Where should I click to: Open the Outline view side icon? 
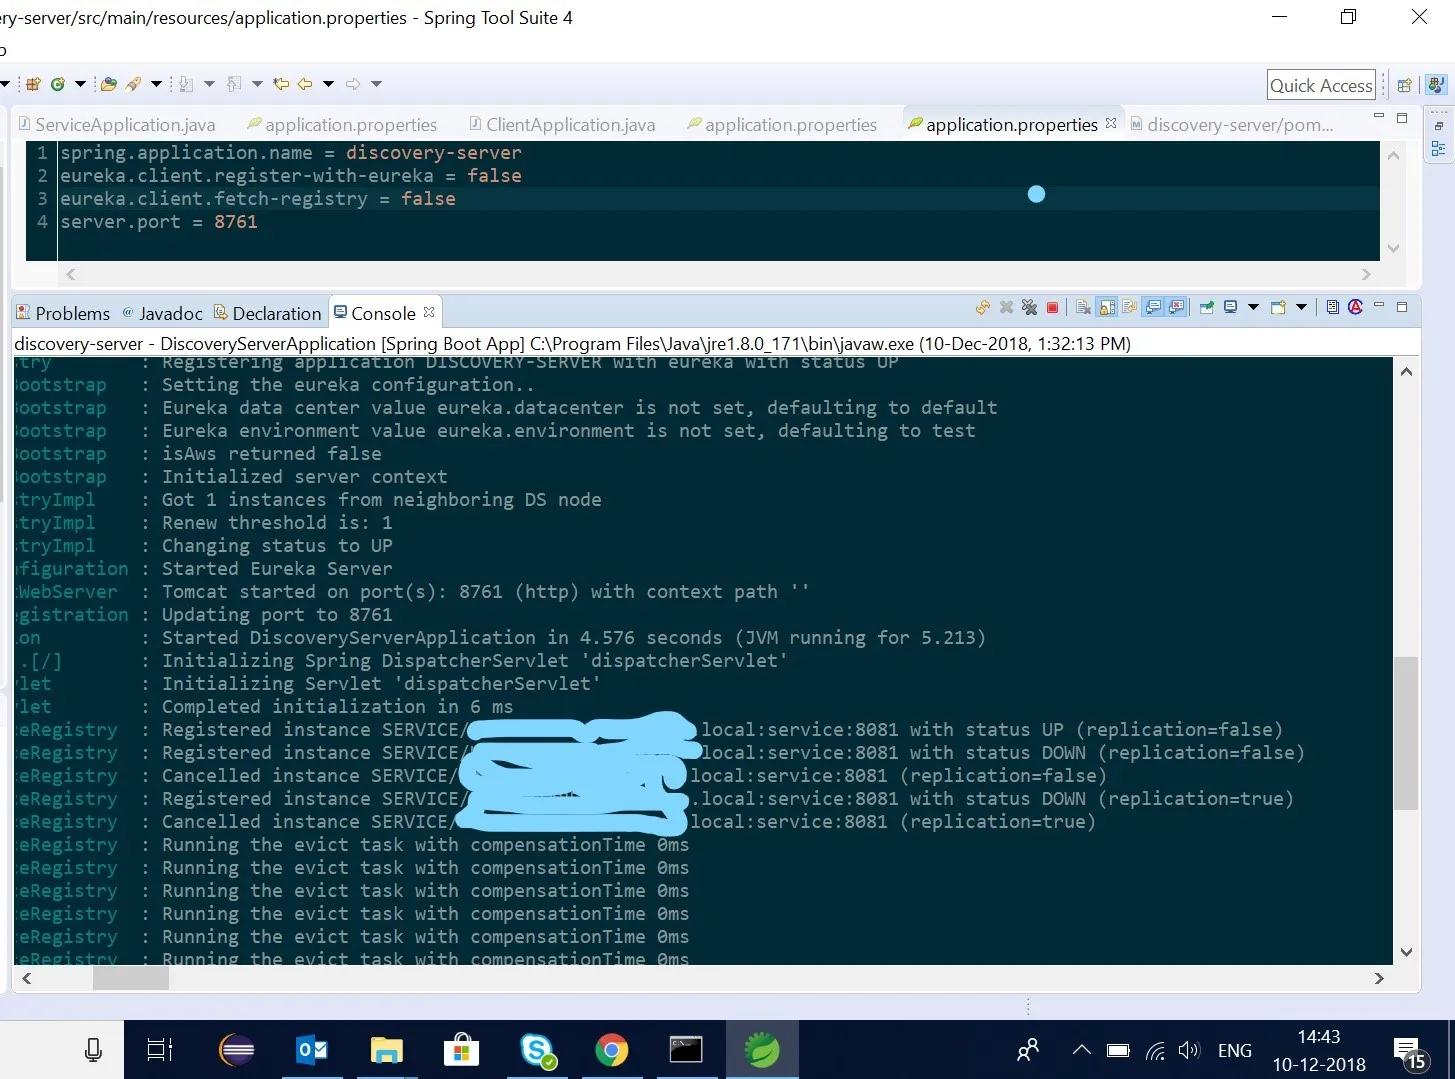(x=1438, y=149)
